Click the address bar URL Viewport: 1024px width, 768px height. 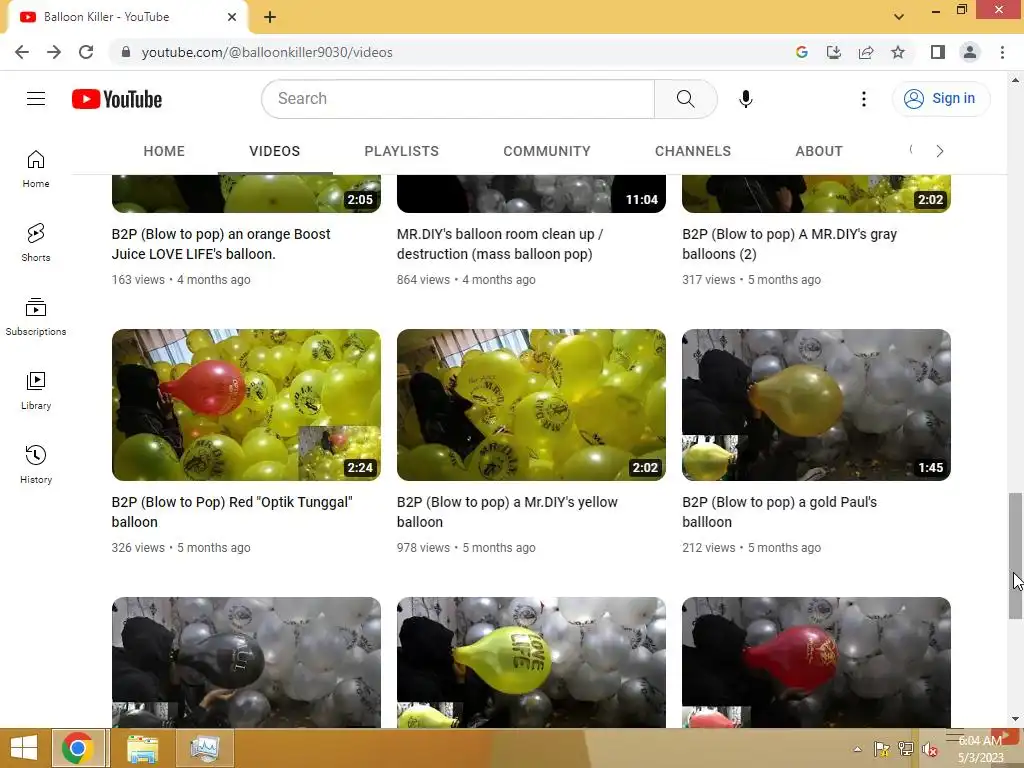click(267, 52)
